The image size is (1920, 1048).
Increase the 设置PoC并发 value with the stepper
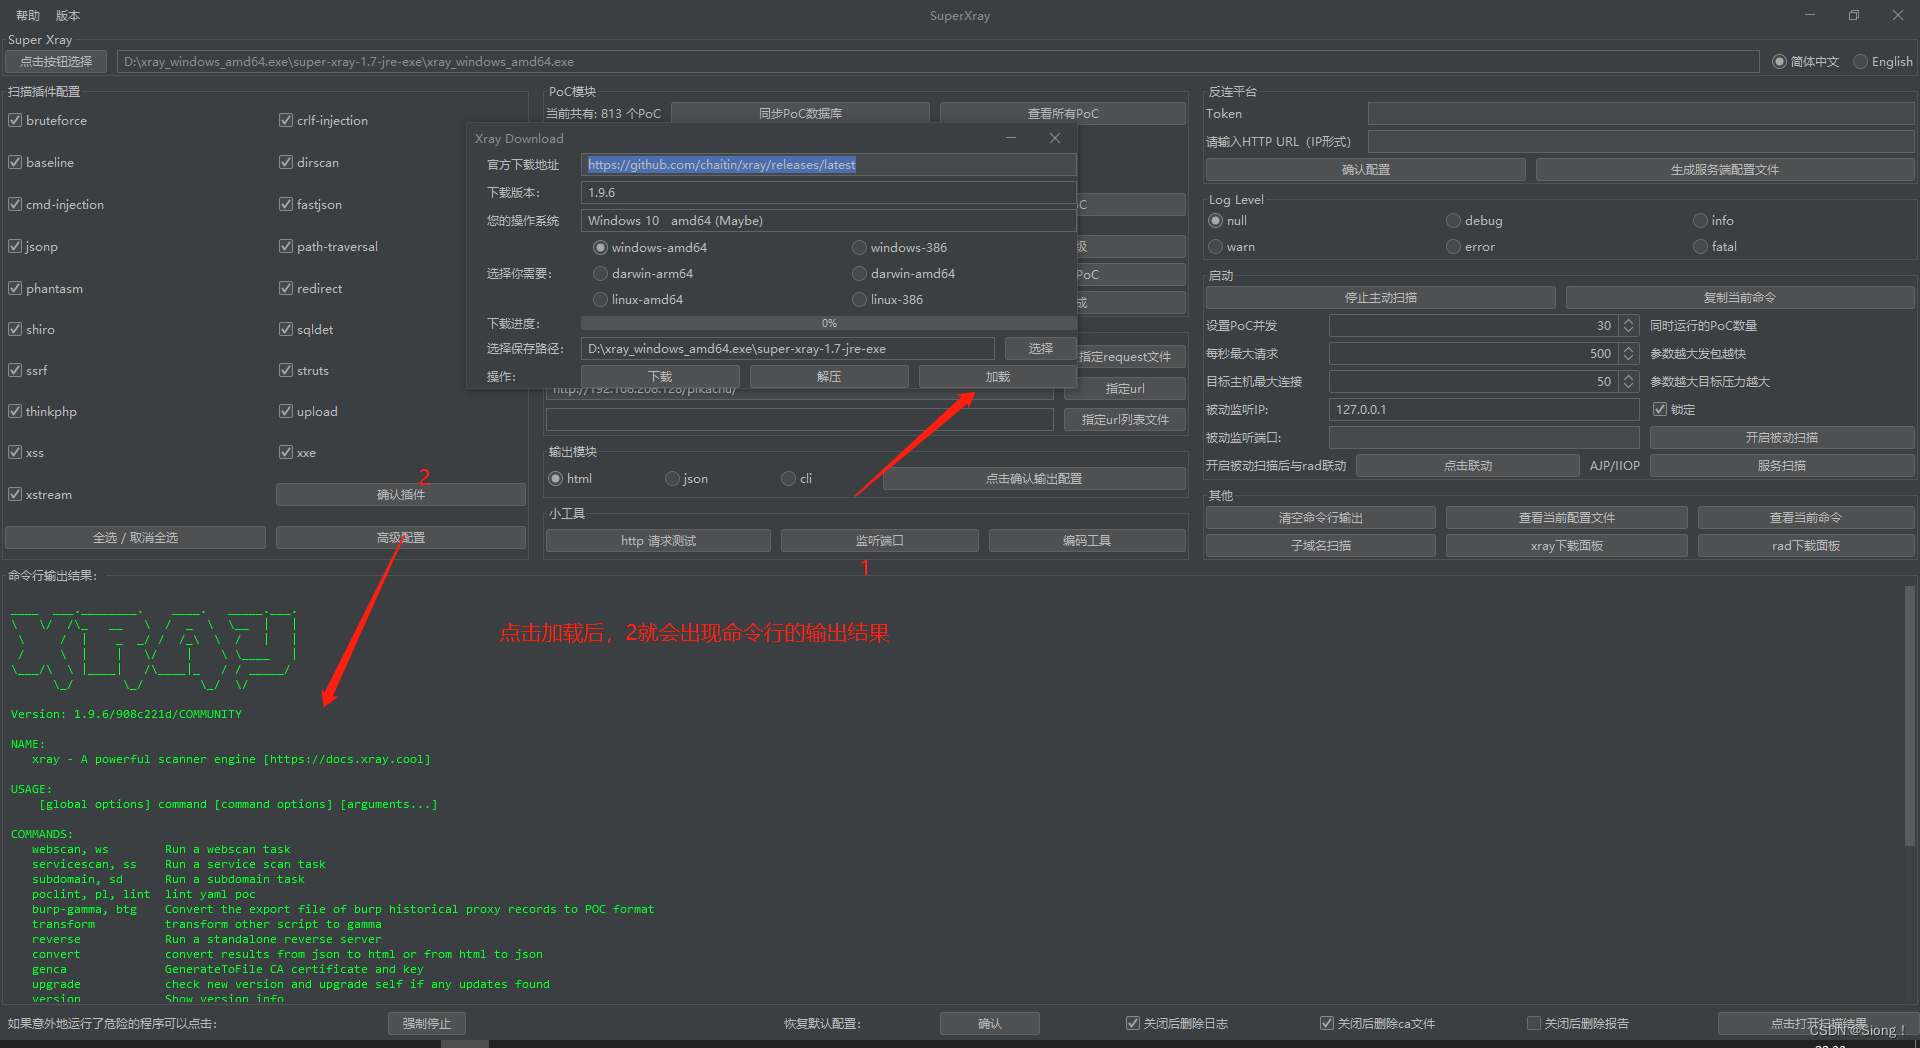[x=1628, y=320]
